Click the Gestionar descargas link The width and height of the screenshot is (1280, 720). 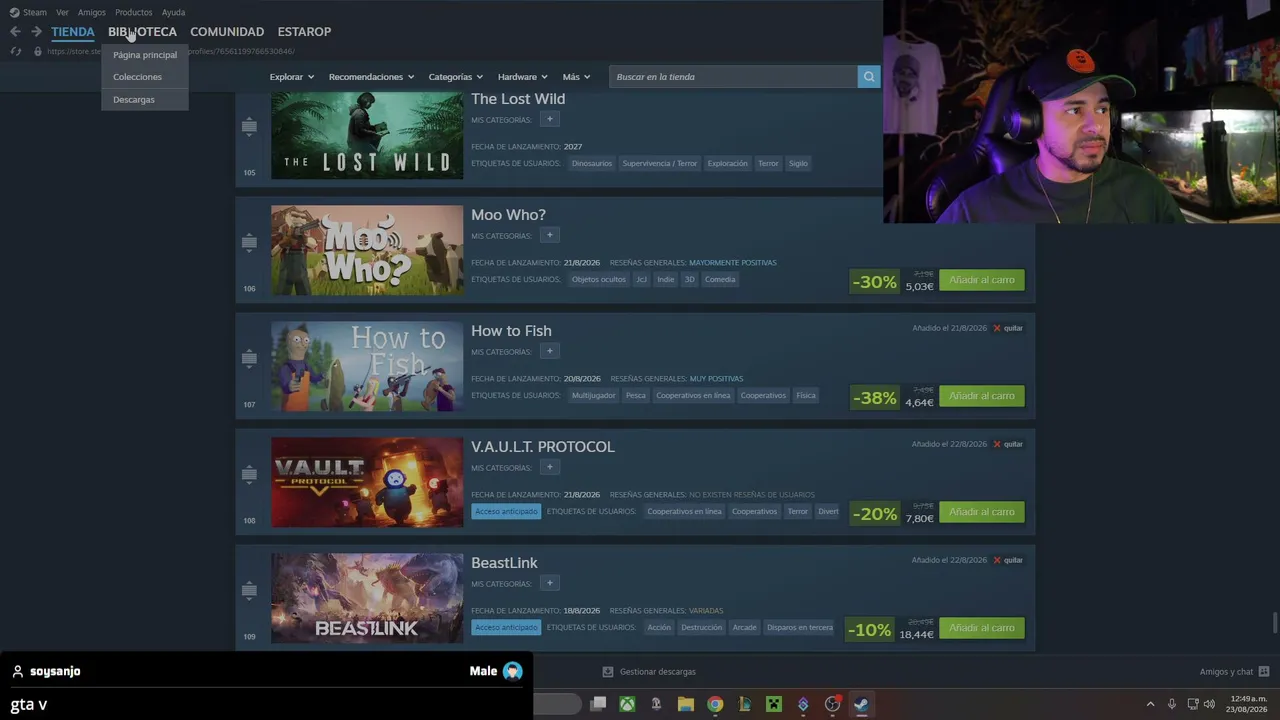(x=657, y=672)
